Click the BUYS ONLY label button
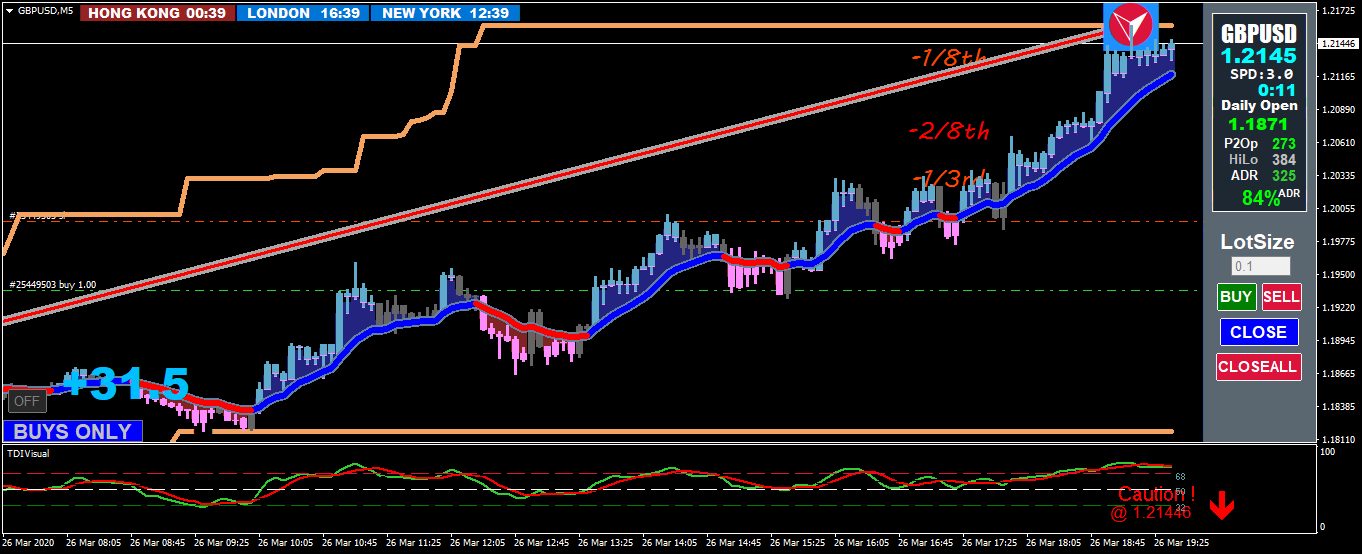The image size is (1362, 554). click(x=72, y=431)
